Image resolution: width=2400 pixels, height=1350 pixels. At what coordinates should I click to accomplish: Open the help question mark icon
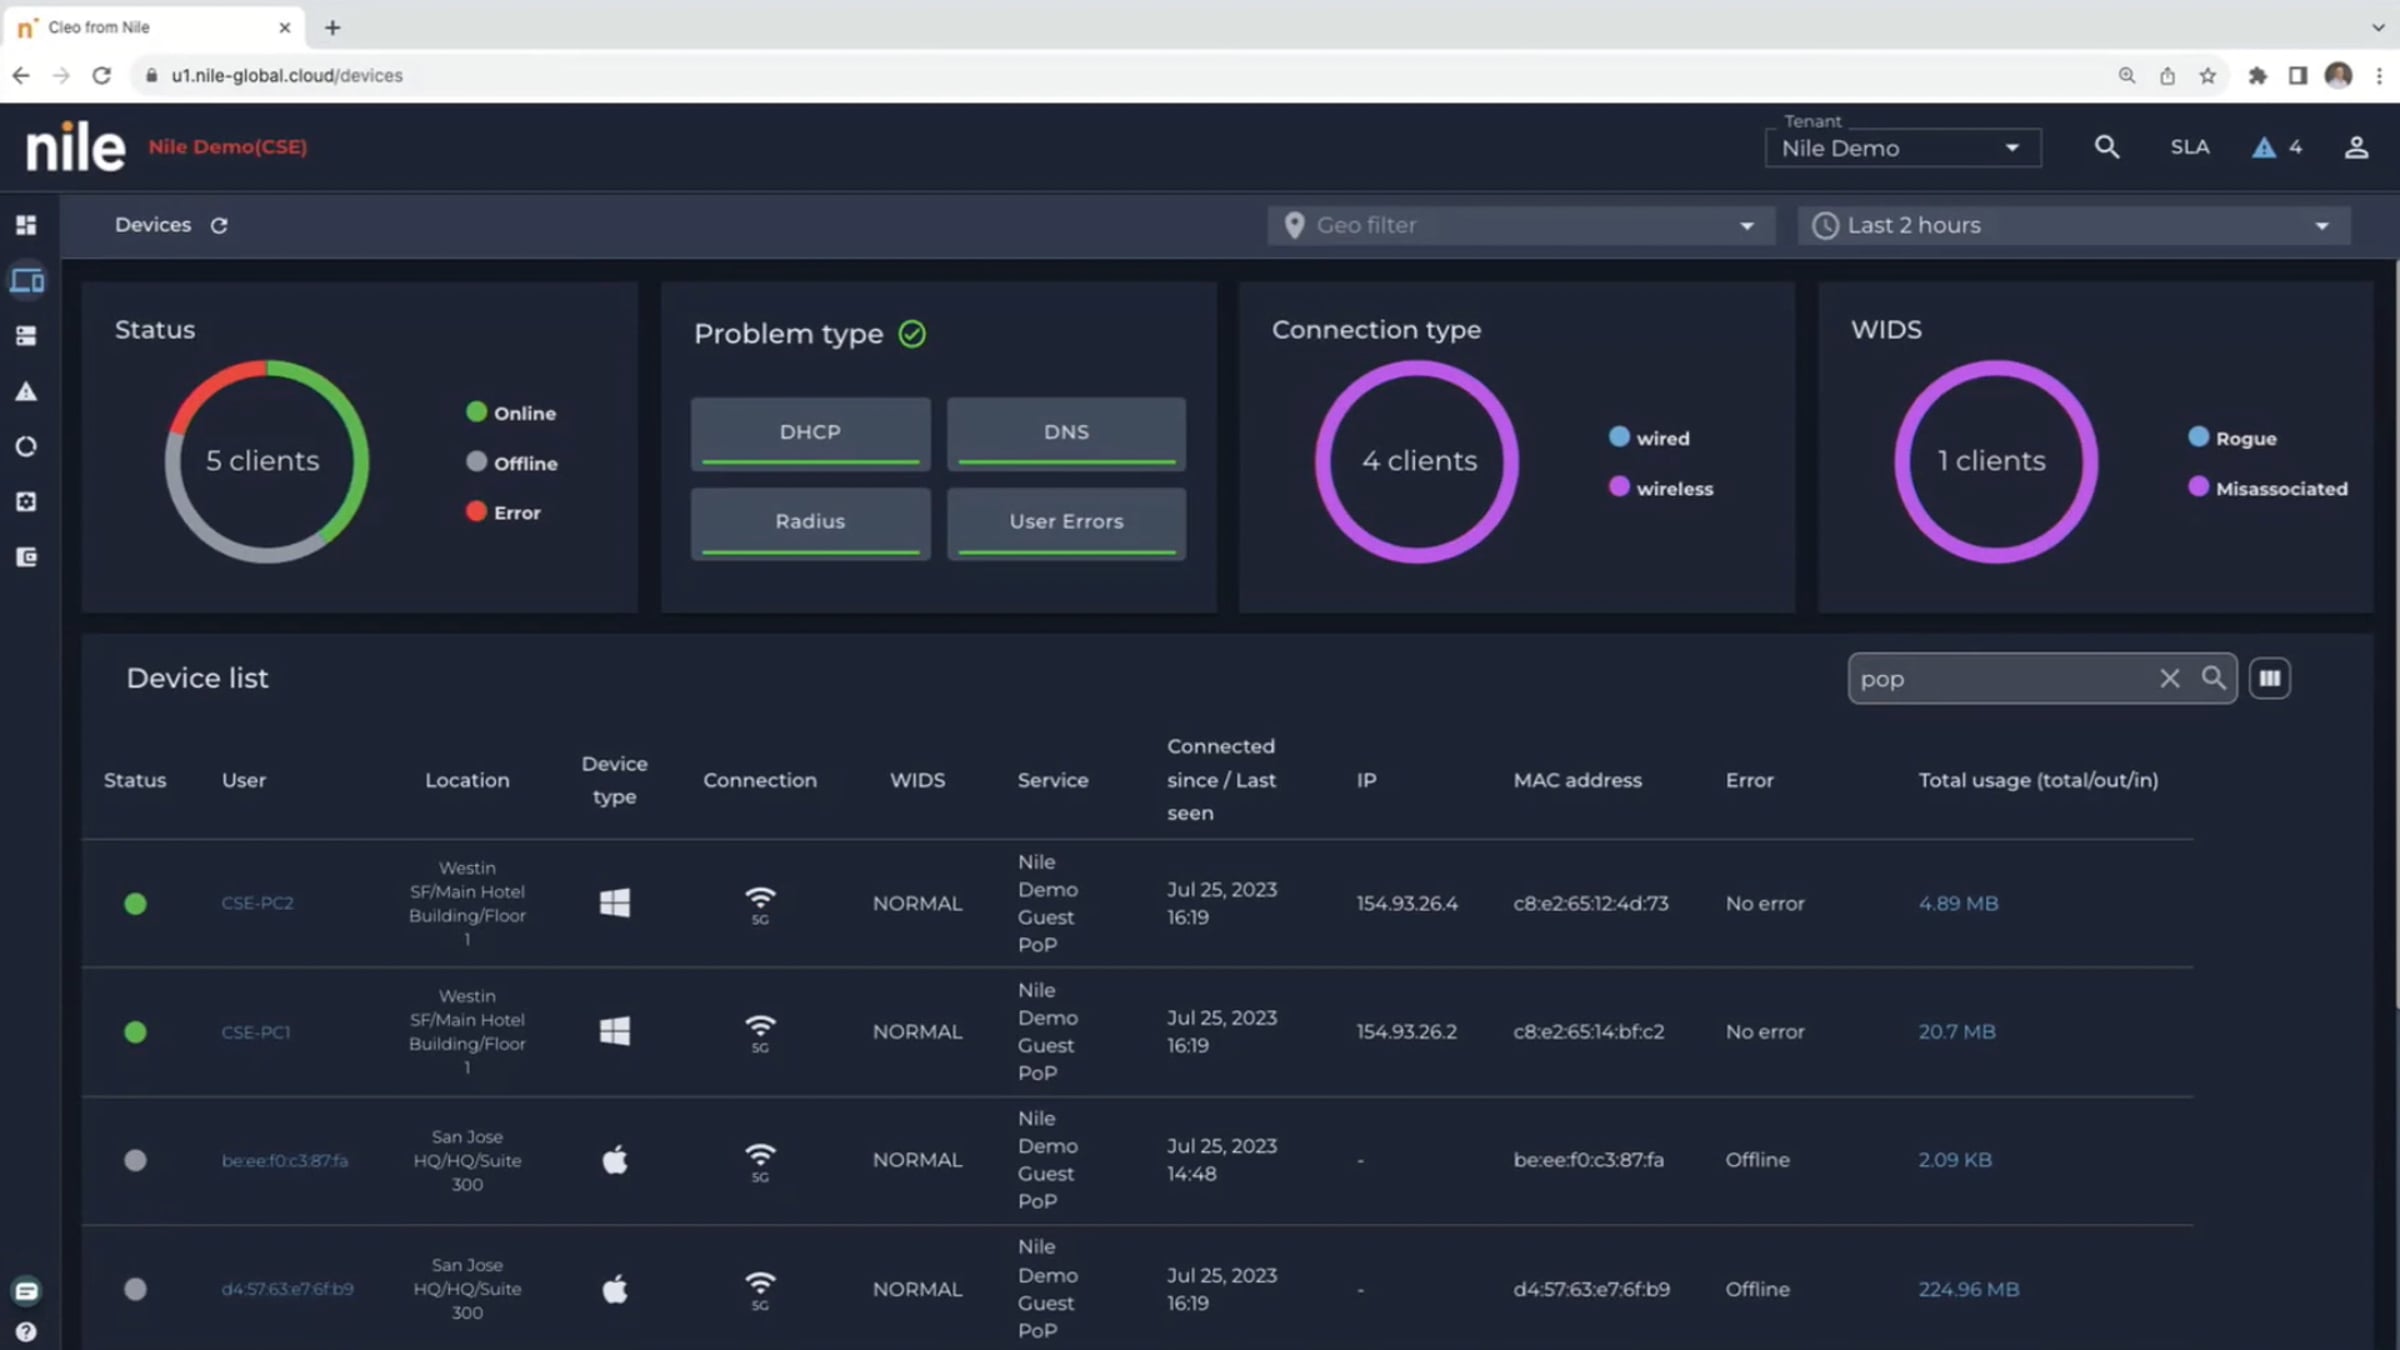[x=27, y=1332]
